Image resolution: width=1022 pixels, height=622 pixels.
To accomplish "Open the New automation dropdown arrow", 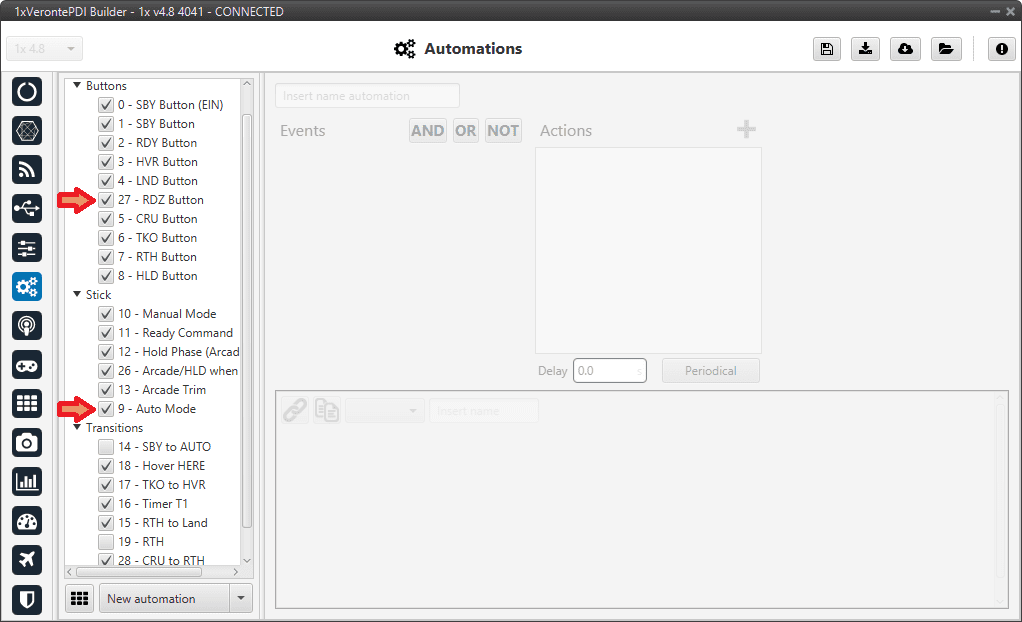I will click(240, 599).
